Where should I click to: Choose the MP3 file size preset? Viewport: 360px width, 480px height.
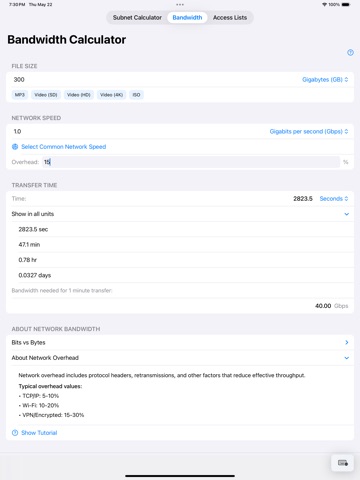20,95
